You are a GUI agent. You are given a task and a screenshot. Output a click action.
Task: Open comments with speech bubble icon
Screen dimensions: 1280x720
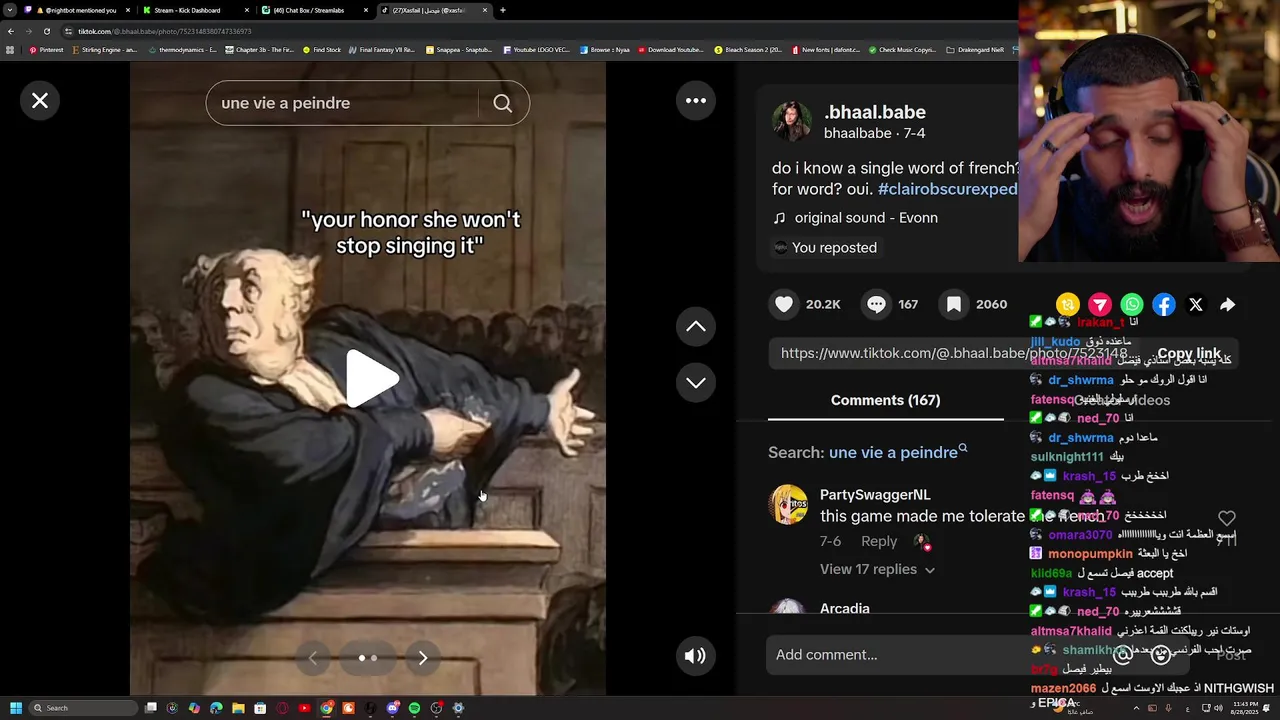(x=877, y=304)
